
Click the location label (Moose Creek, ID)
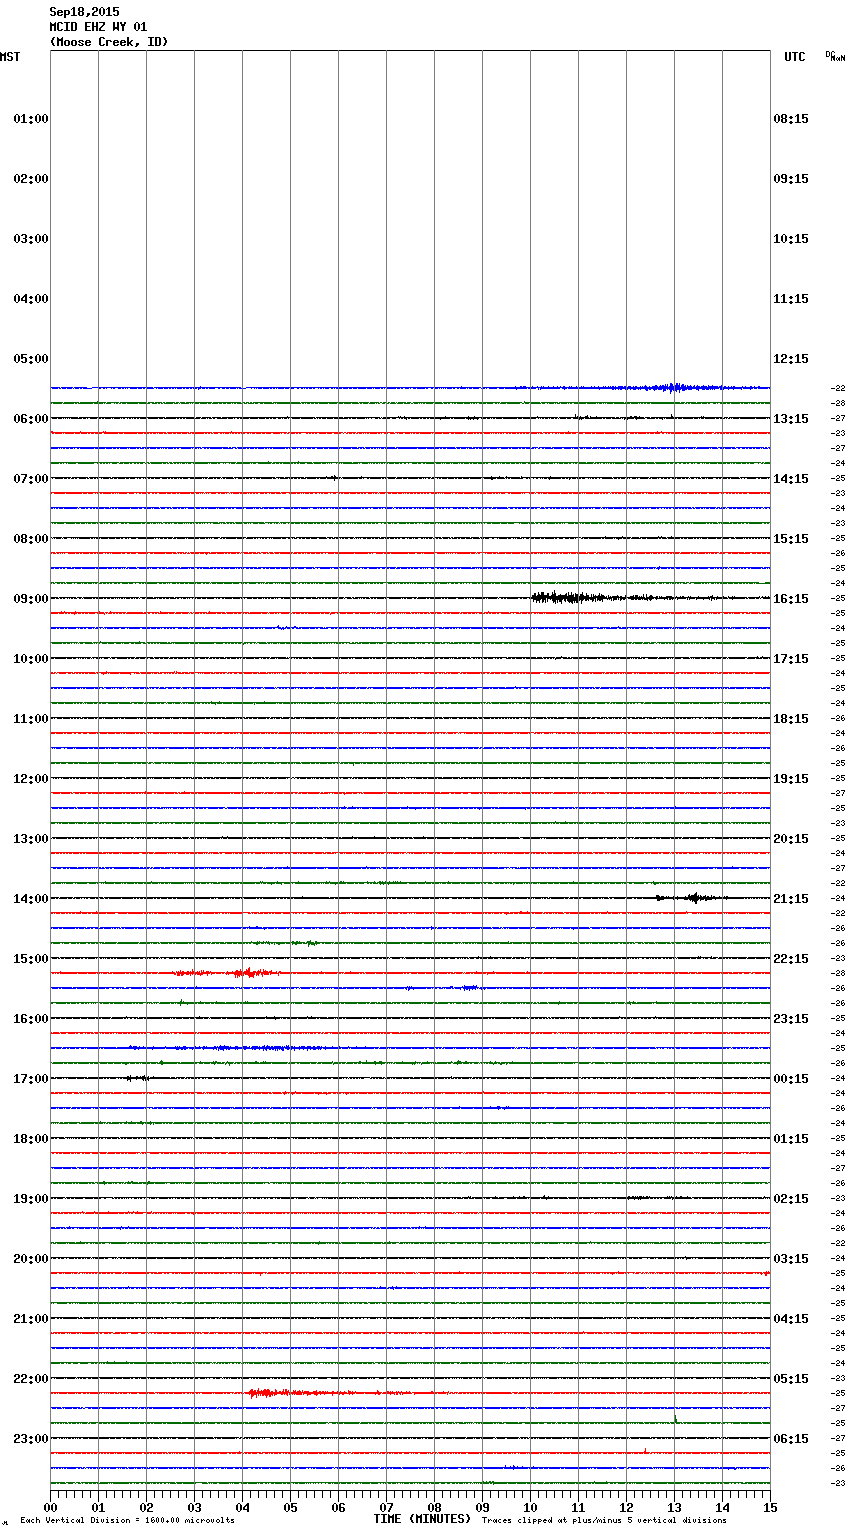tap(109, 42)
